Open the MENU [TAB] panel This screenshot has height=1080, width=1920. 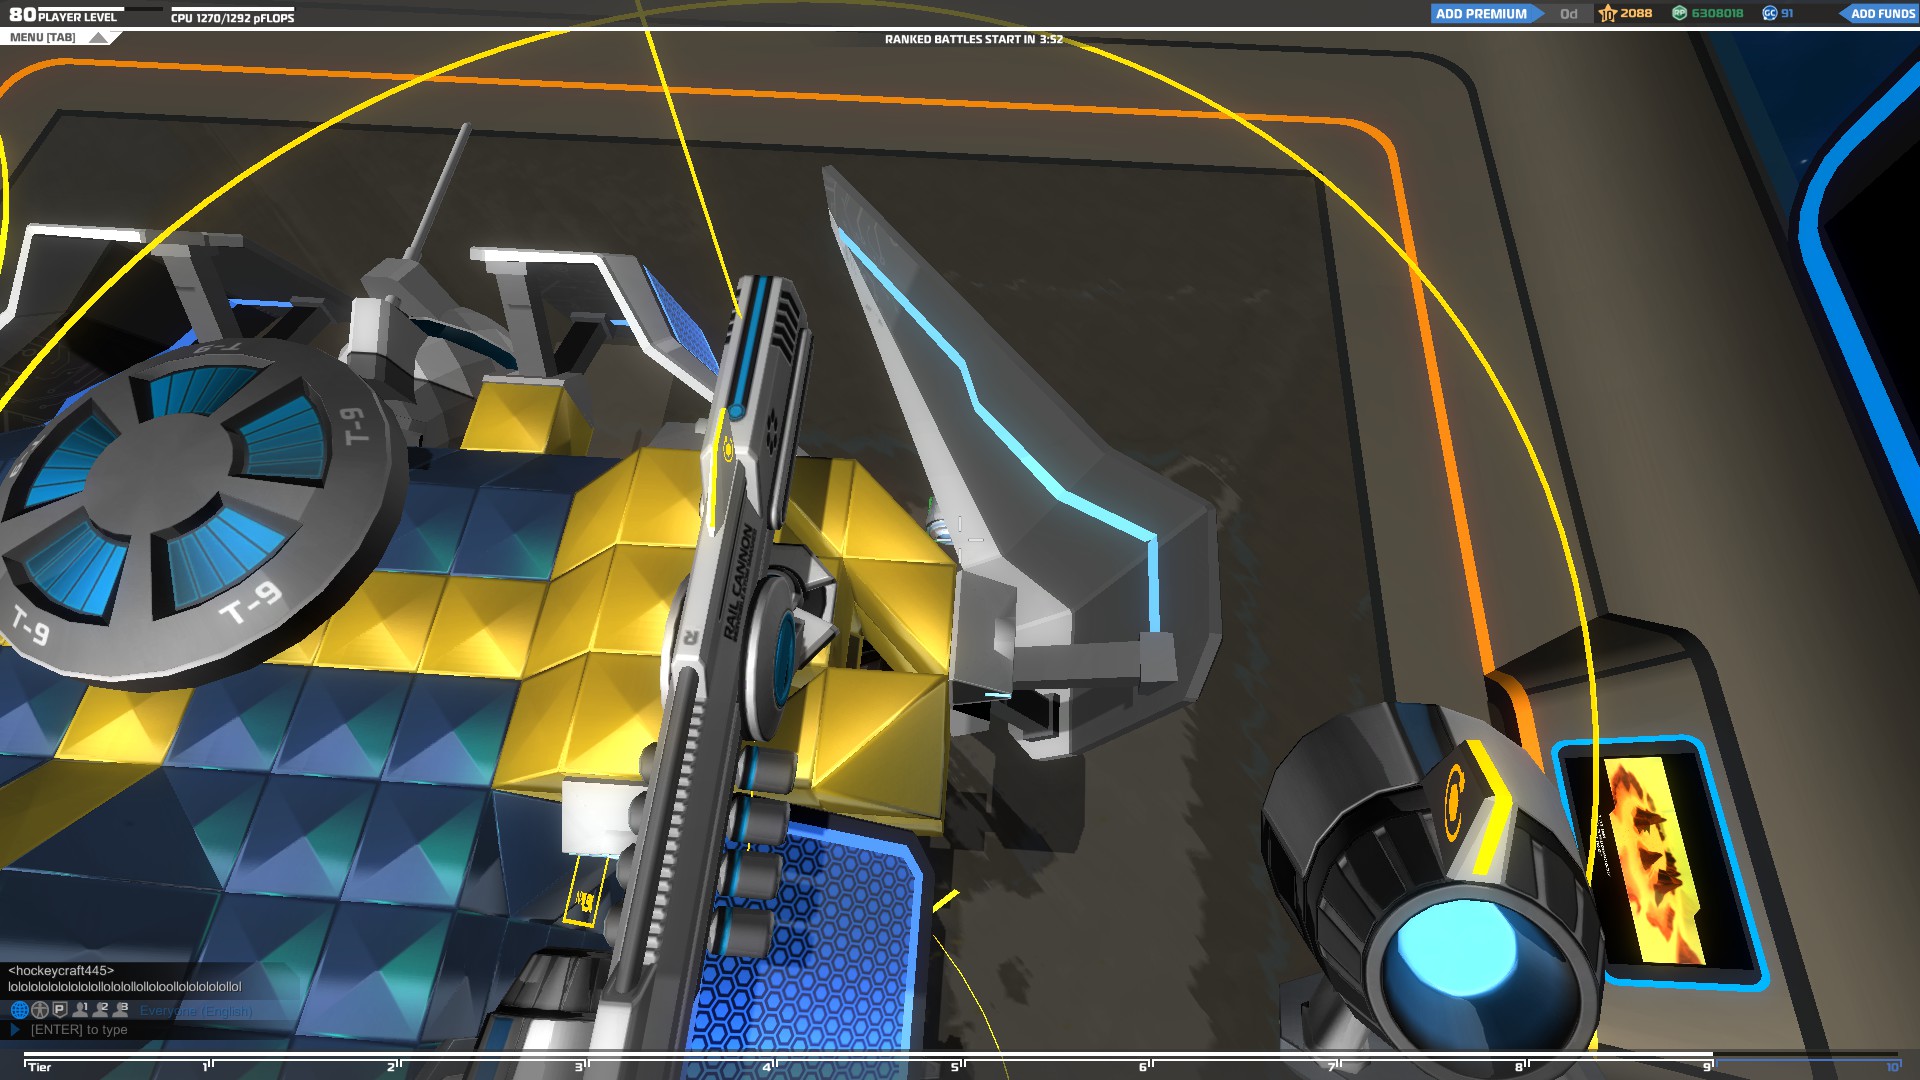point(43,38)
